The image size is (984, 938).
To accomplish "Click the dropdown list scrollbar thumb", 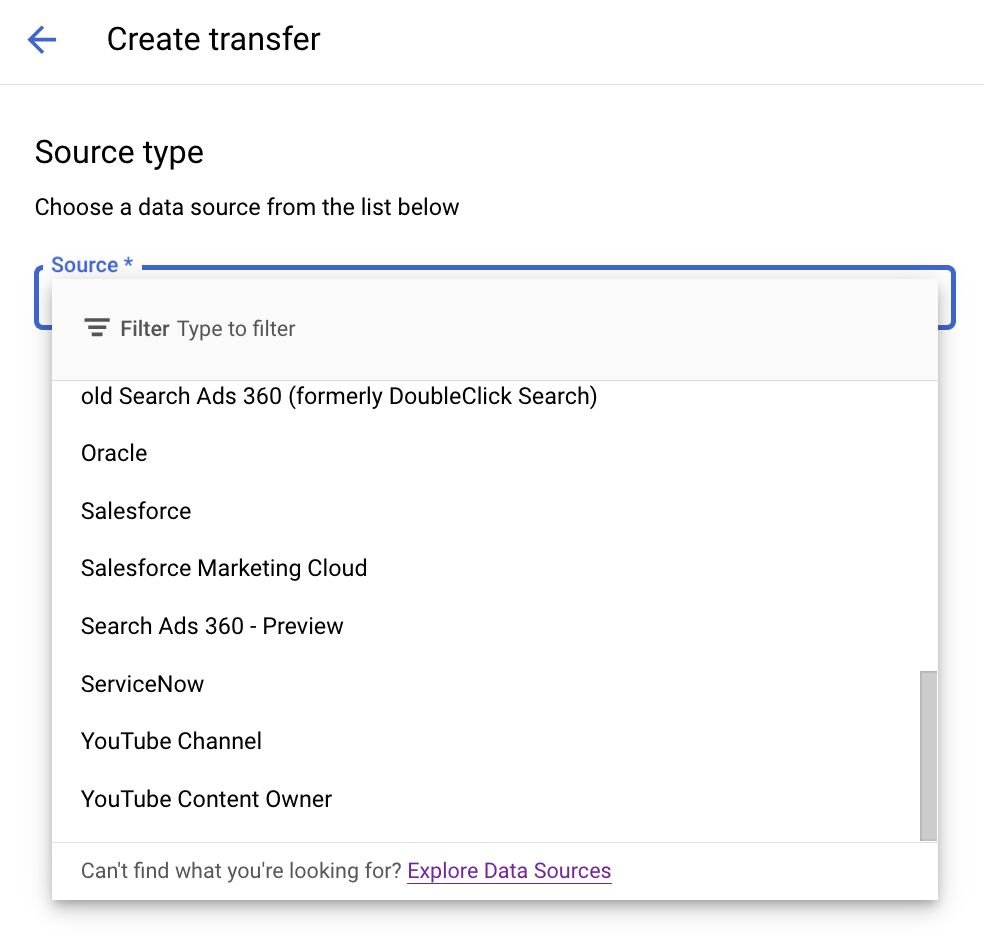I will pyautogui.click(x=928, y=755).
